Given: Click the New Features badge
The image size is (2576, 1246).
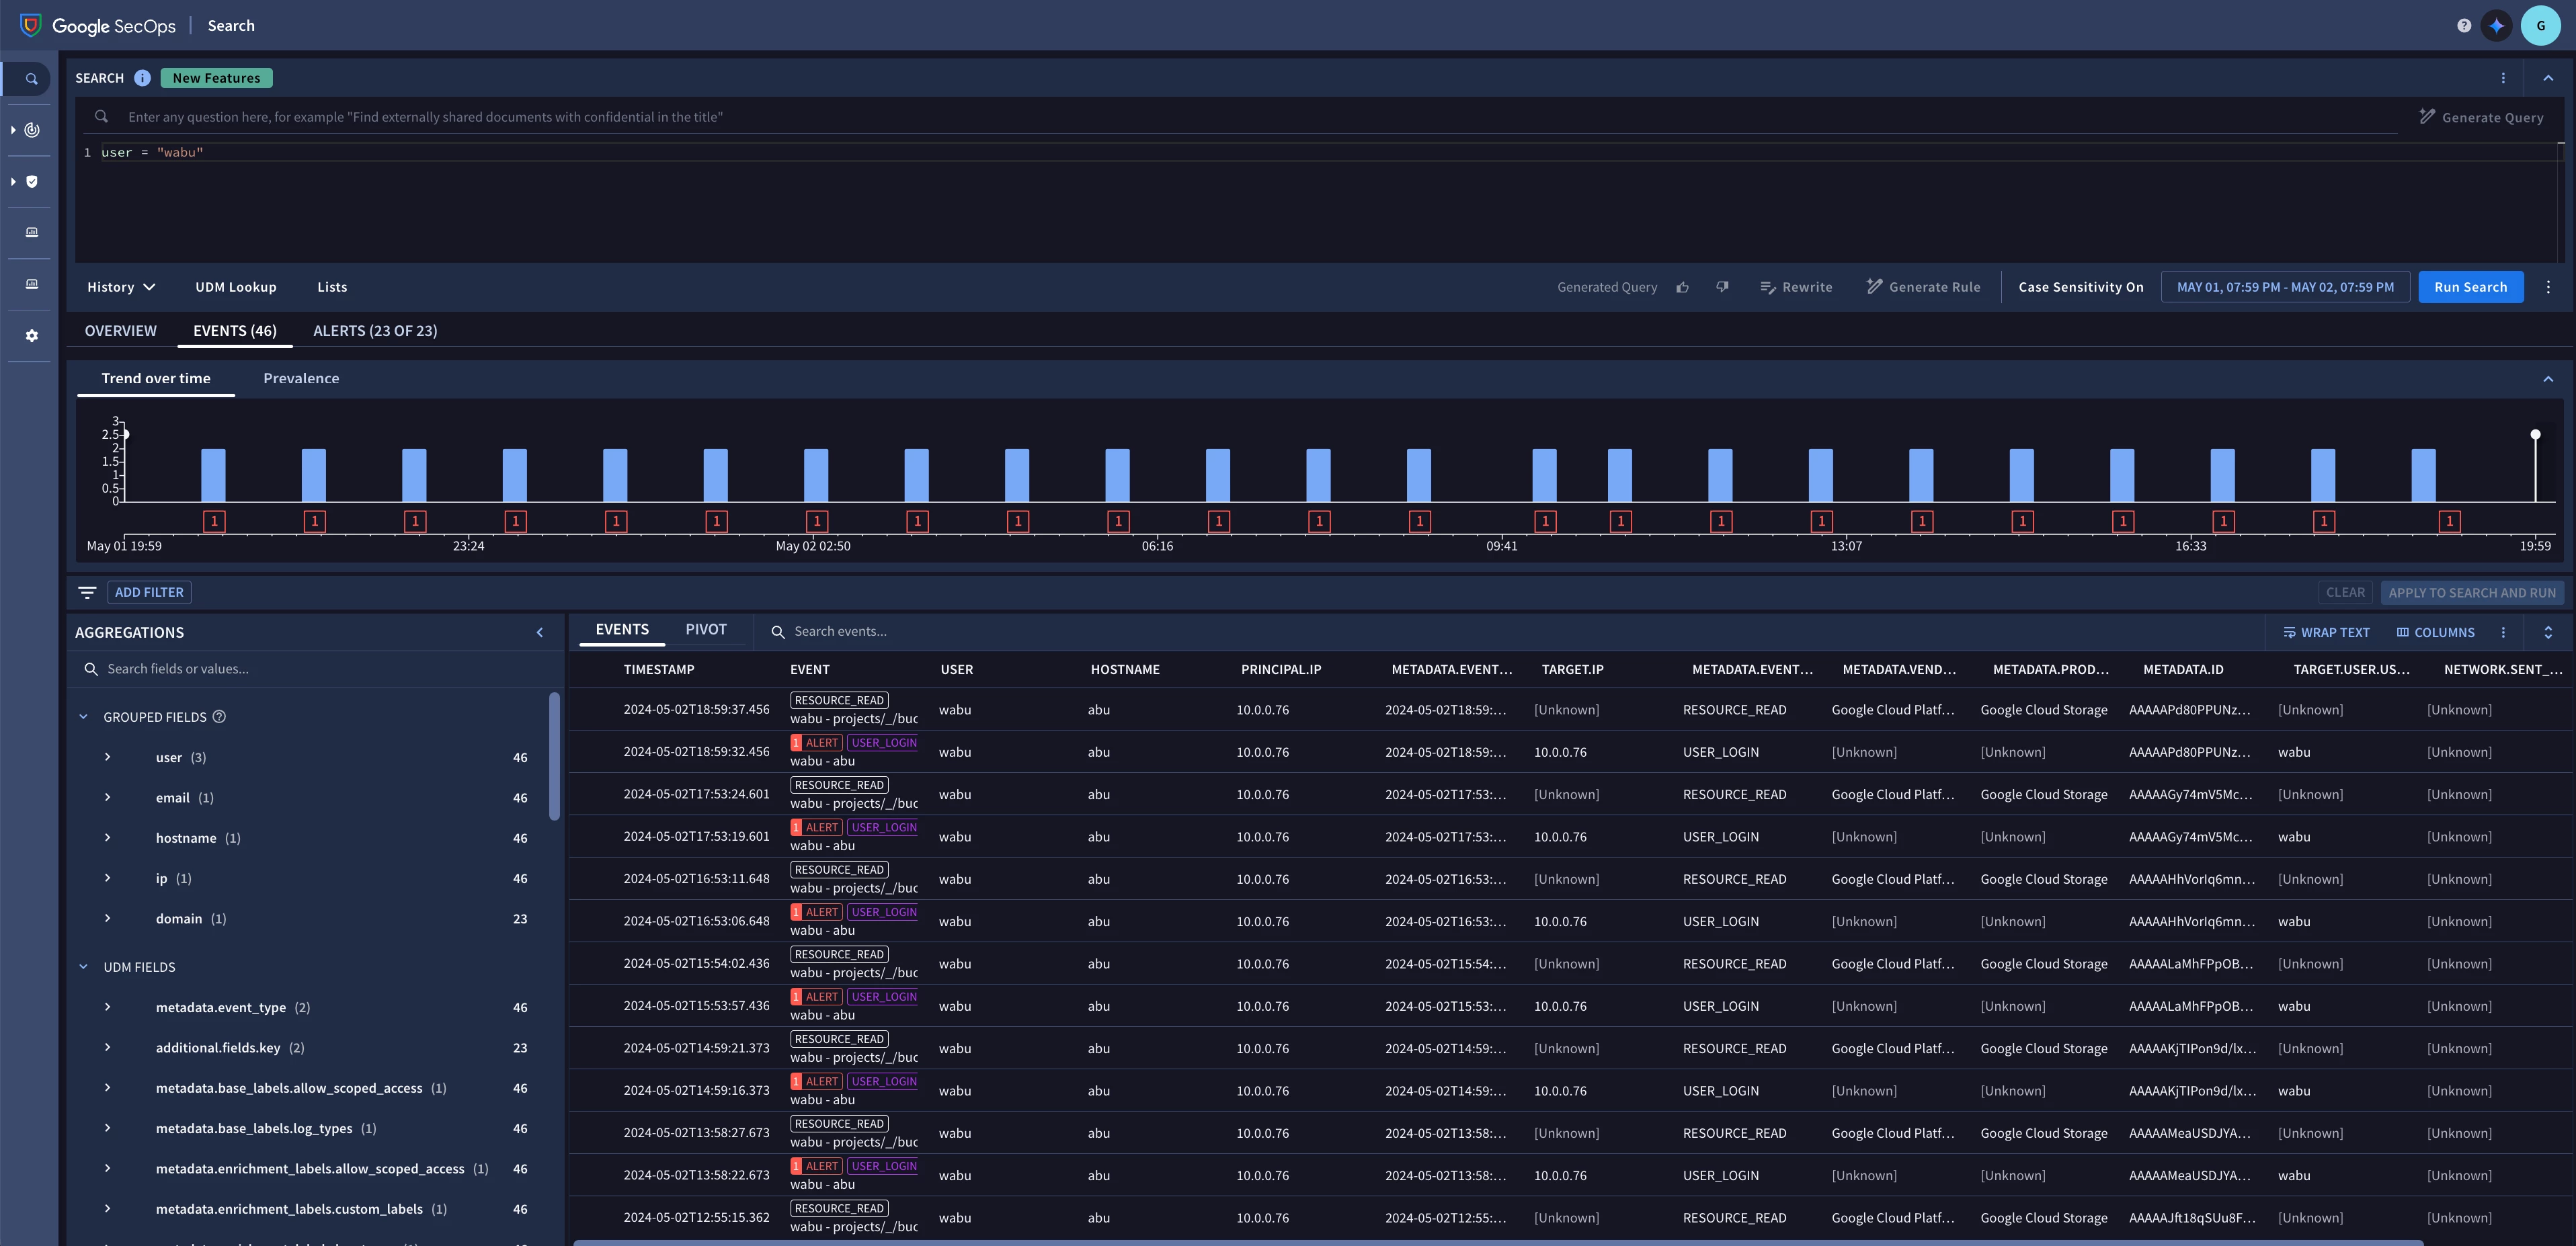Looking at the screenshot, I should pos(216,78).
